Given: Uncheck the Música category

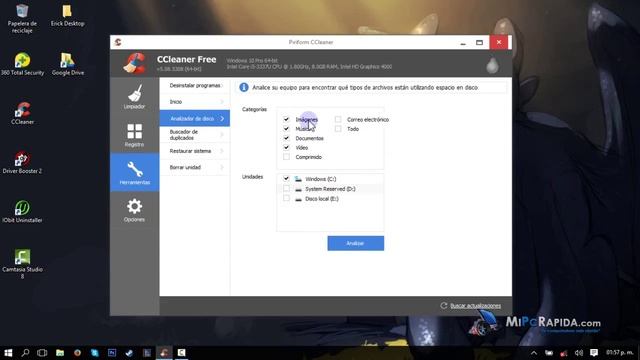Looking at the screenshot, I should tap(286, 129).
